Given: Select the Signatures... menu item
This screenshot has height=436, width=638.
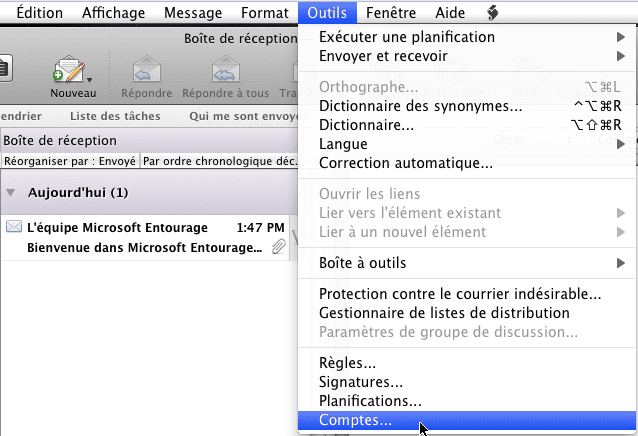Looking at the screenshot, I should point(467,382).
